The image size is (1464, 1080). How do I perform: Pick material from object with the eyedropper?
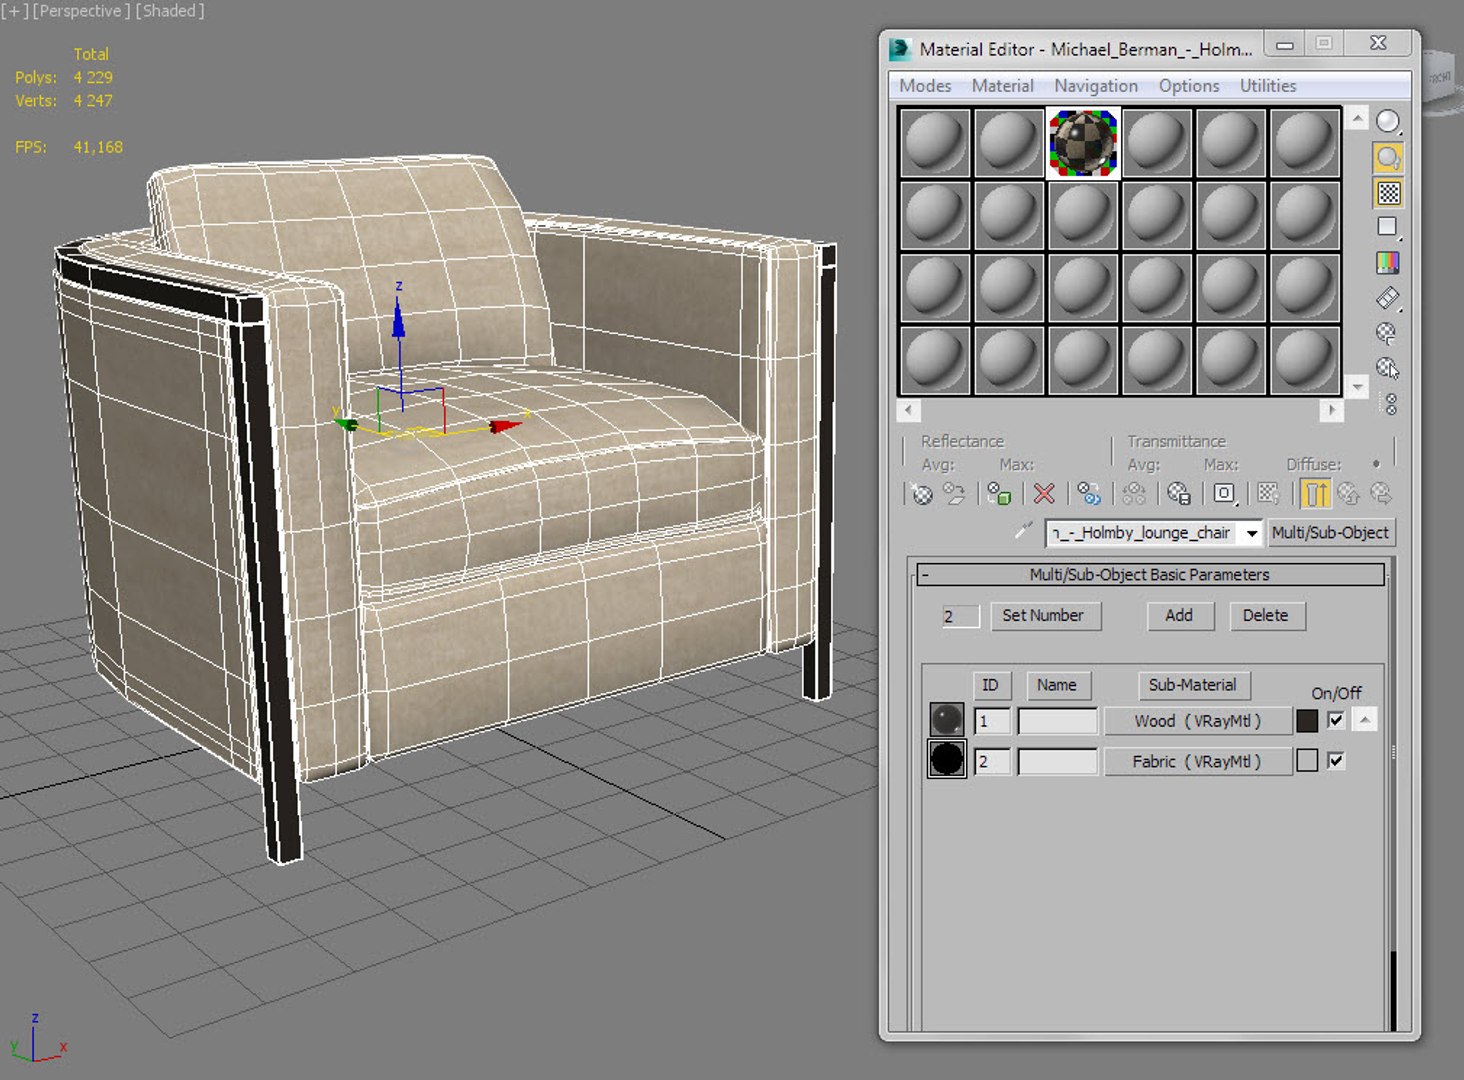tap(1023, 531)
